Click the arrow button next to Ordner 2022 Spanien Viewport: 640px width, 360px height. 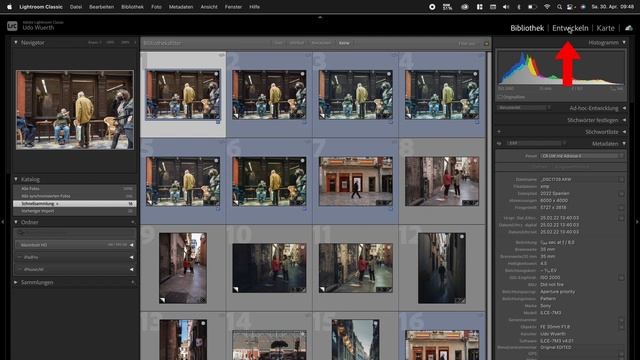(x=621, y=193)
